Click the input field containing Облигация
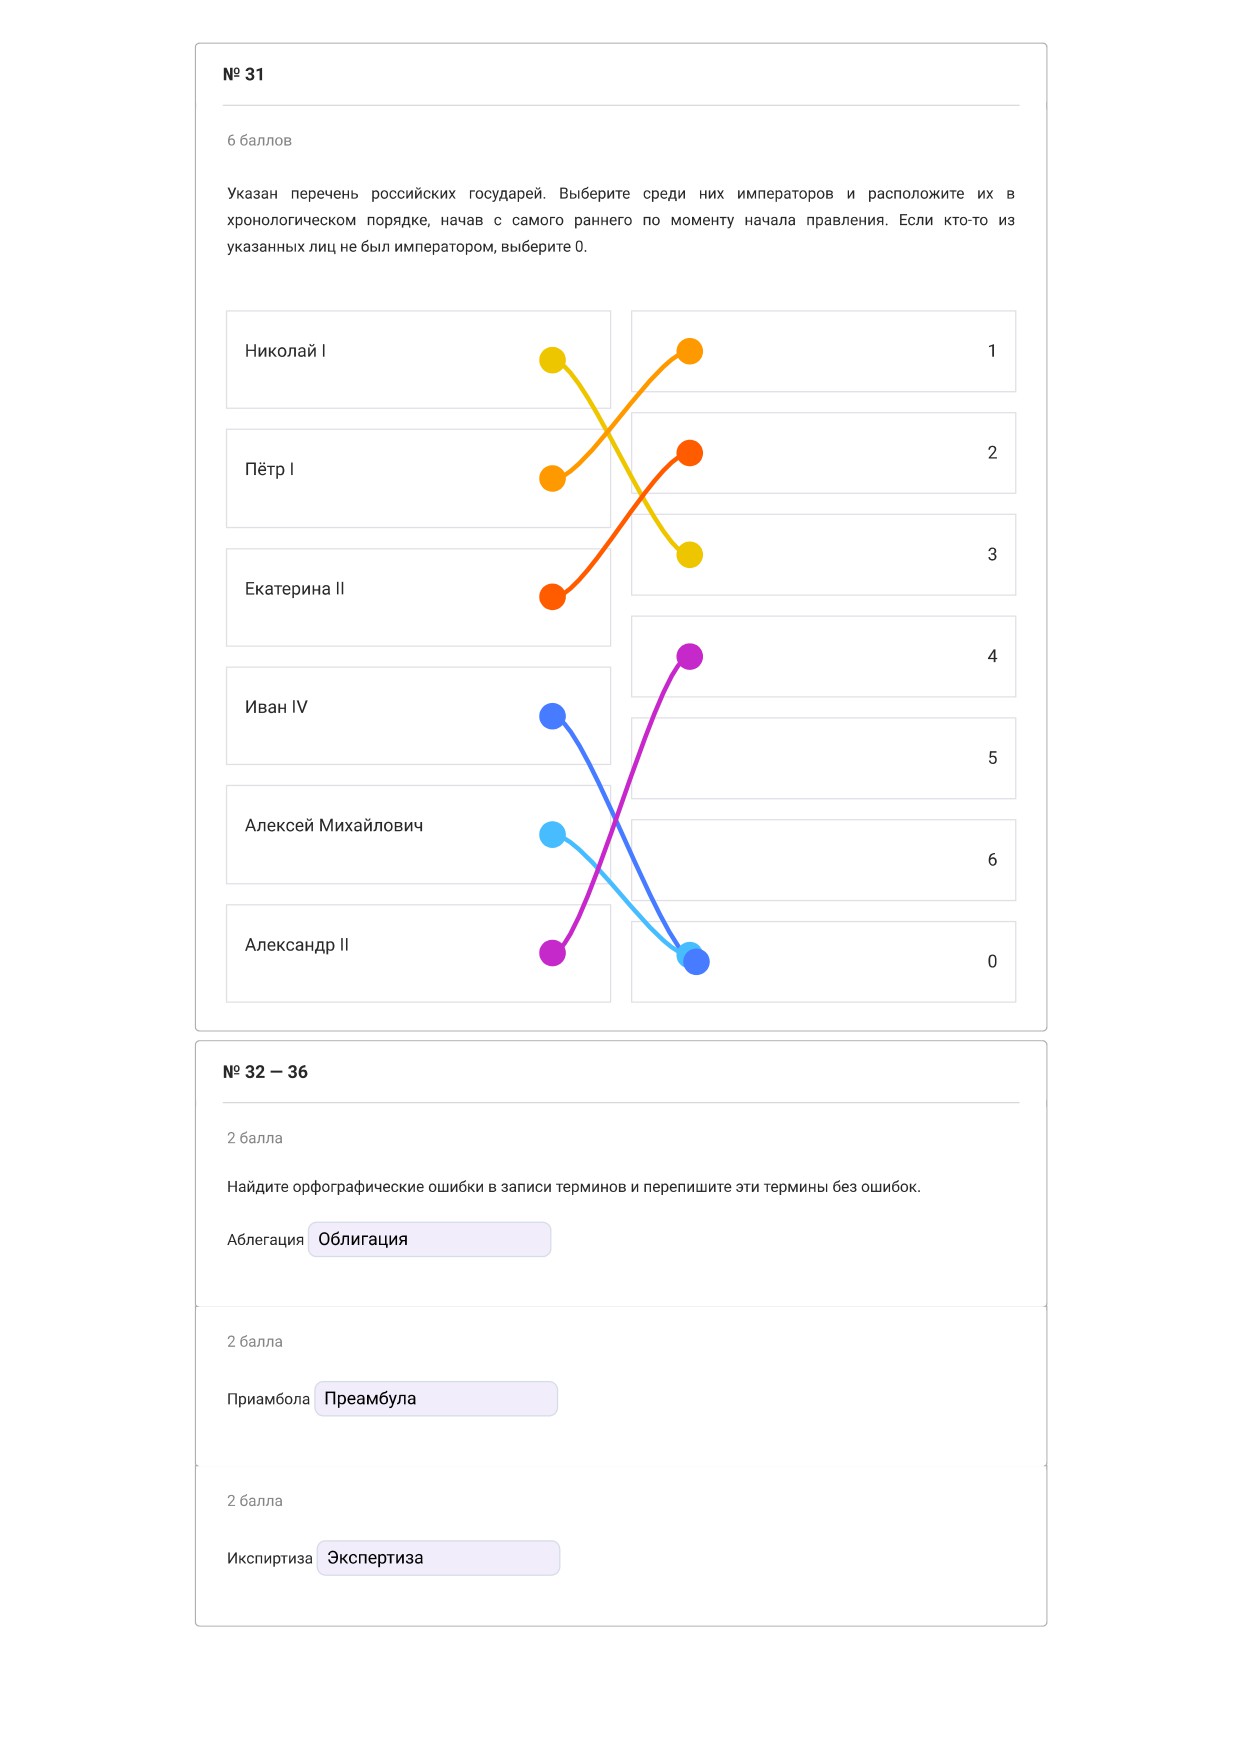The image size is (1239, 1752). click(429, 1239)
